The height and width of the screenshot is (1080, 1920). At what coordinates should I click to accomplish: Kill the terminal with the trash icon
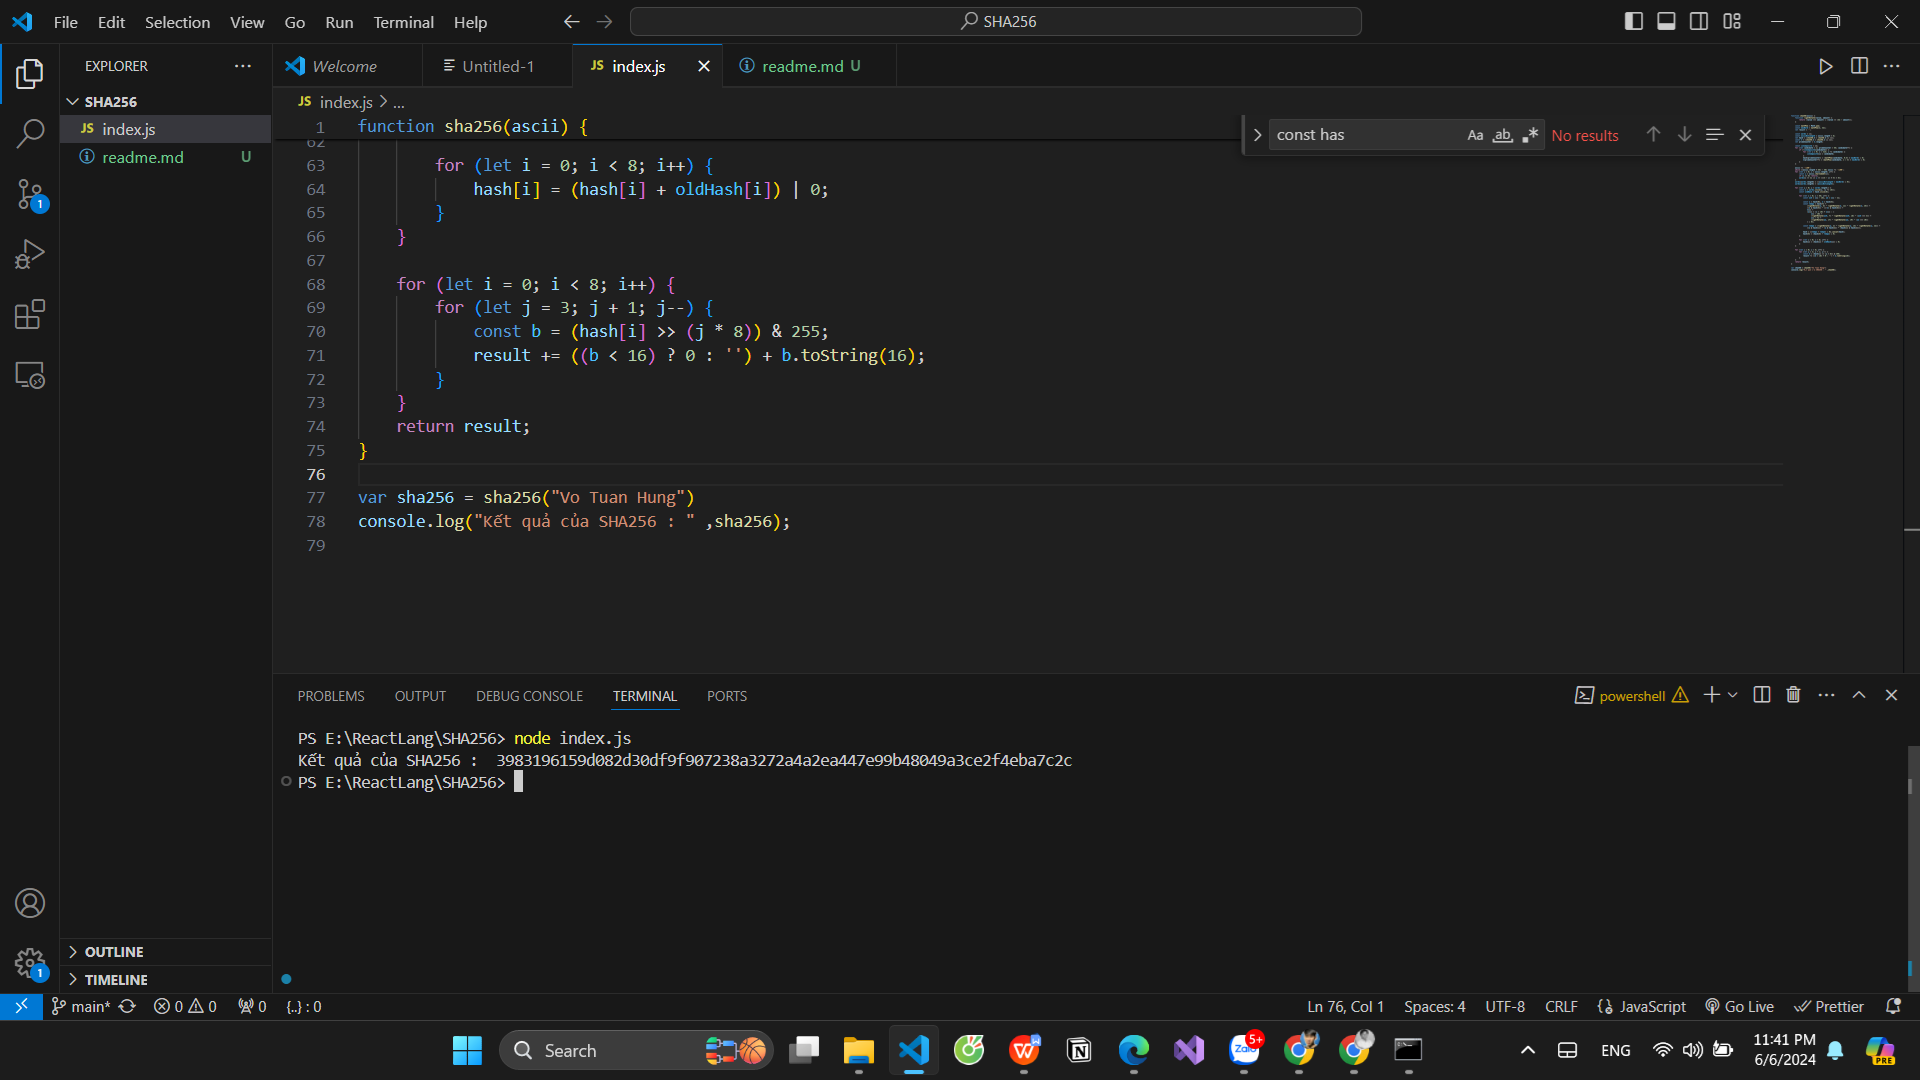coord(1793,695)
